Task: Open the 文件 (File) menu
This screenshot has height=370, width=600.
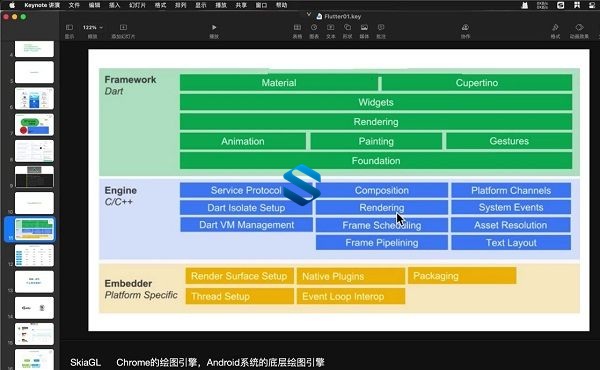Action: coord(74,5)
